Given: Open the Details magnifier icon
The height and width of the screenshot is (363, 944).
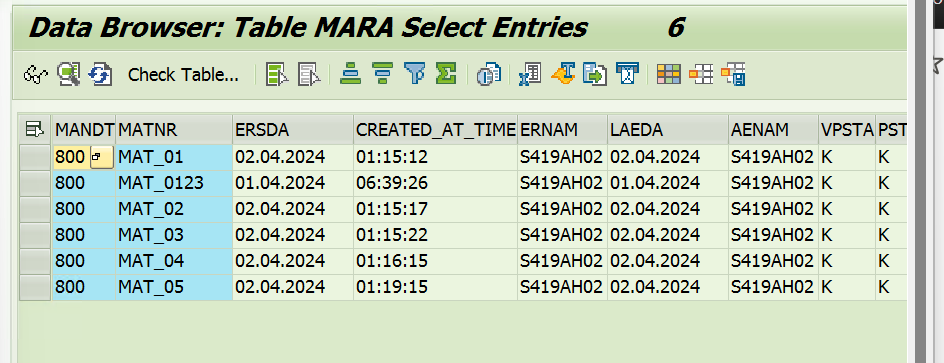Looking at the screenshot, I should pyautogui.click(x=69, y=75).
